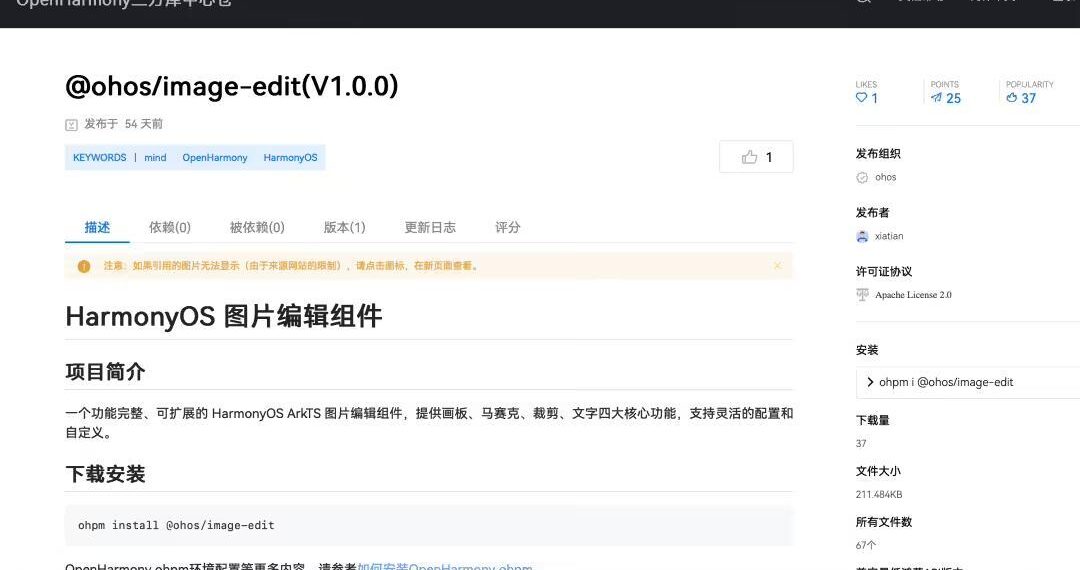Click the popularity value 37
The height and width of the screenshot is (570, 1080).
(1028, 98)
